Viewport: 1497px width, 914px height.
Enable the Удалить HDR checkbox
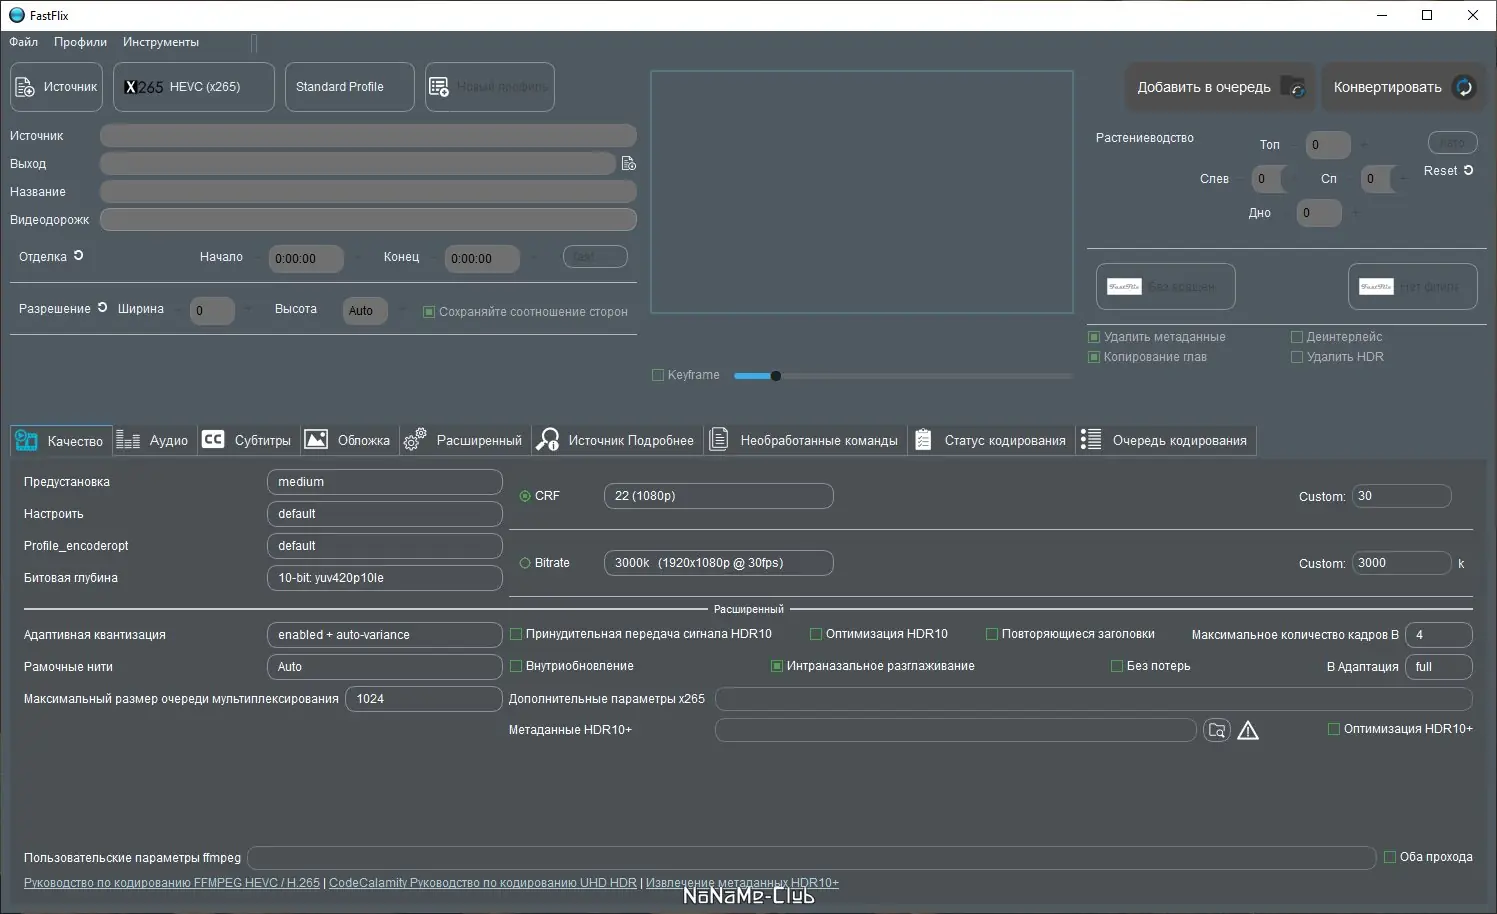[1297, 357]
